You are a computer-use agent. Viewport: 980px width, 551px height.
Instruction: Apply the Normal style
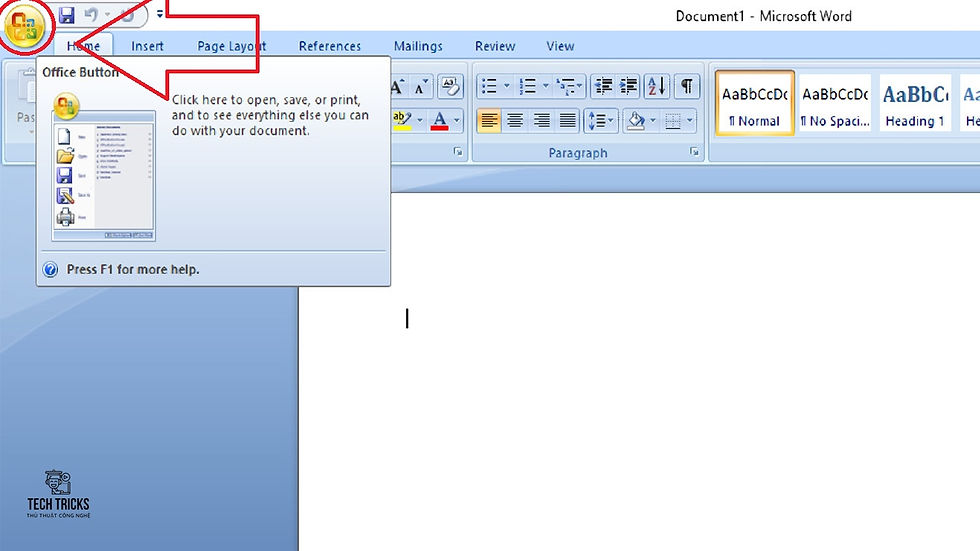pos(754,102)
